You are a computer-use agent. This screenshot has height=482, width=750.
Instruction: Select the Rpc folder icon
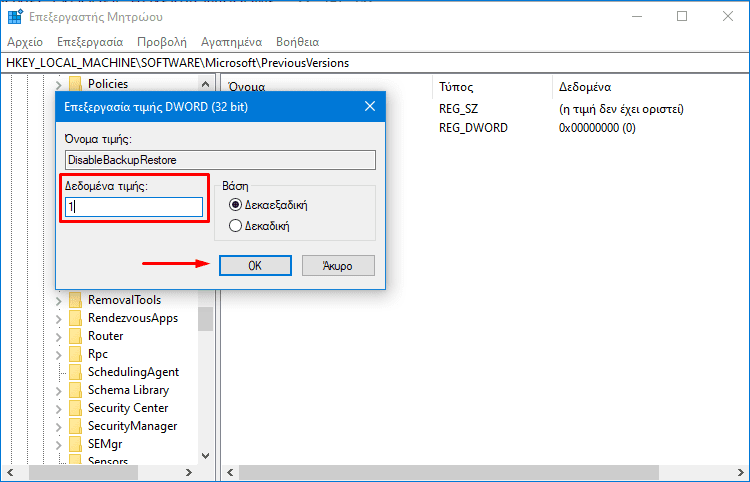click(x=75, y=354)
